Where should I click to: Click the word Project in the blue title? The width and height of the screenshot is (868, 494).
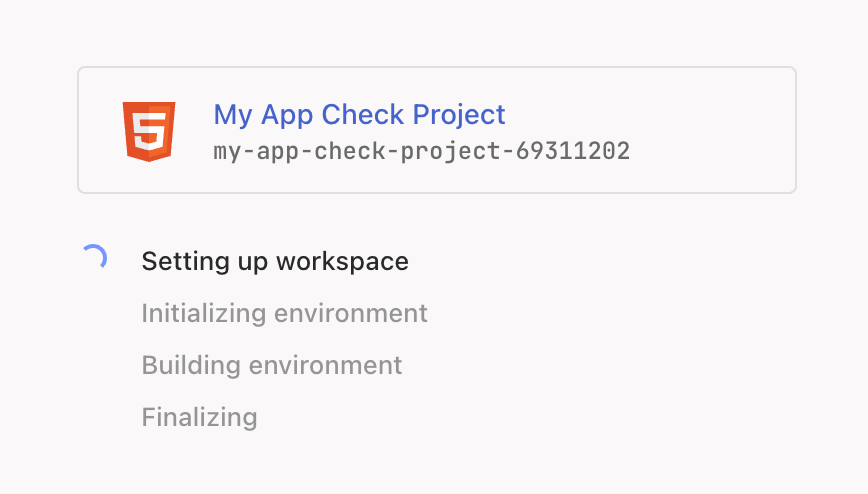(461, 114)
